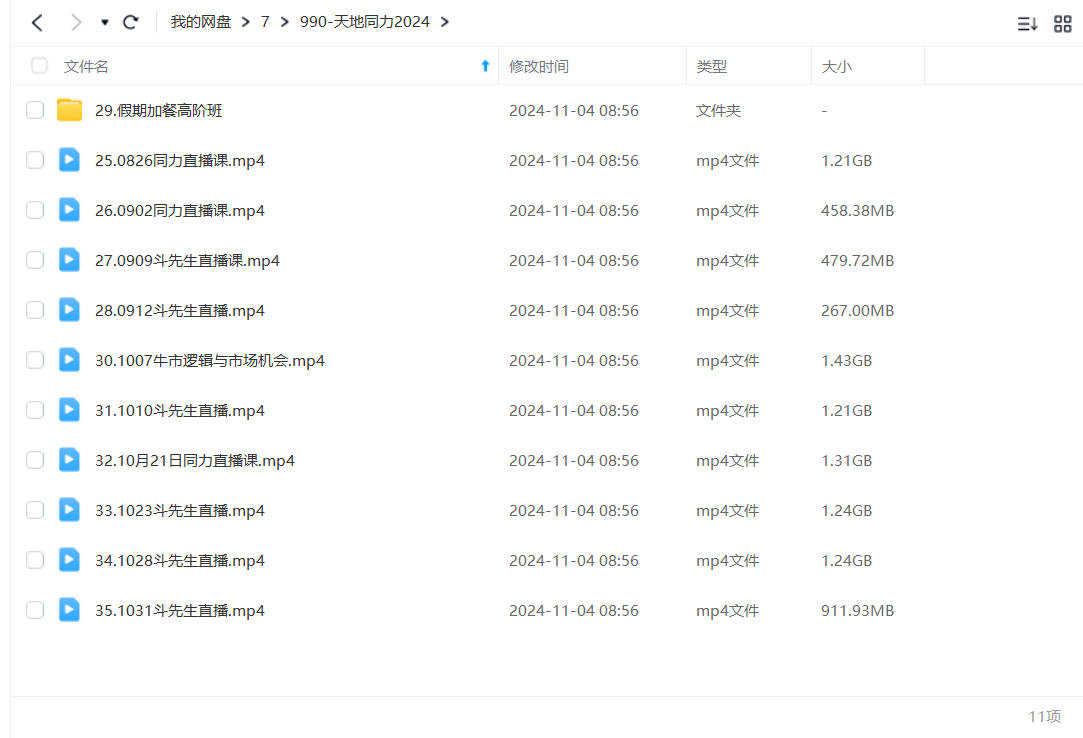Viewport: 1083px width, 738px height.
Task: Select file name 35.1031斗先生直播.mp4
Action: pos(180,611)
